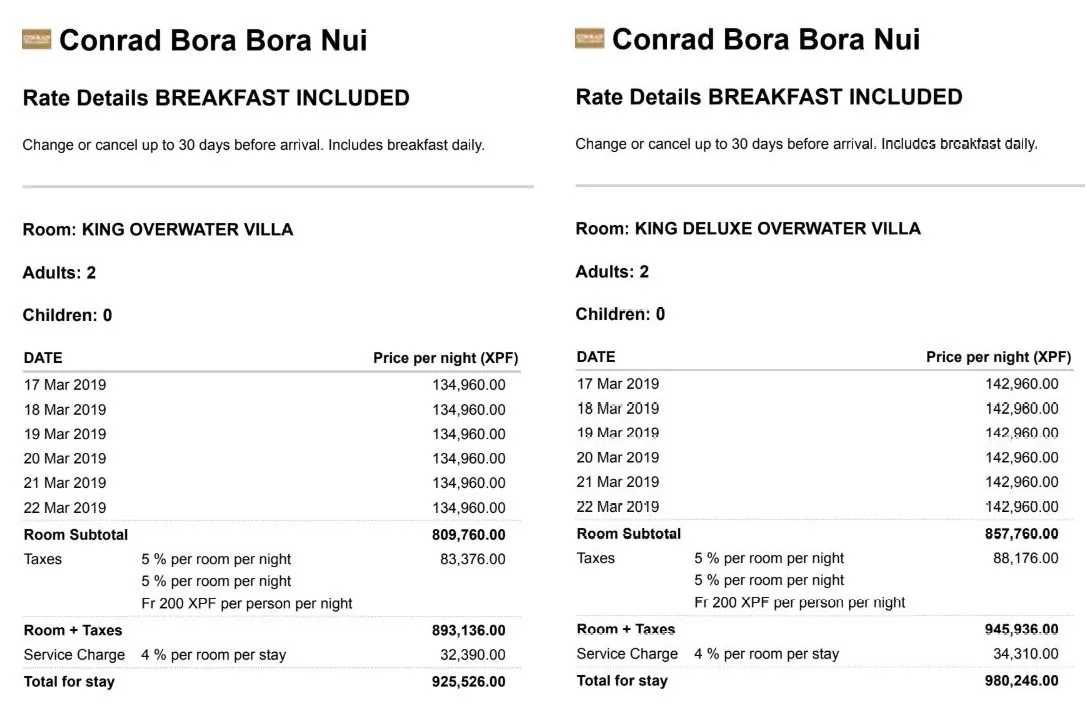Click the 945,936.00 Room + Taxes value
Image resolution: width=1087 pixels, height=704 pixels.
point(1021,629)
